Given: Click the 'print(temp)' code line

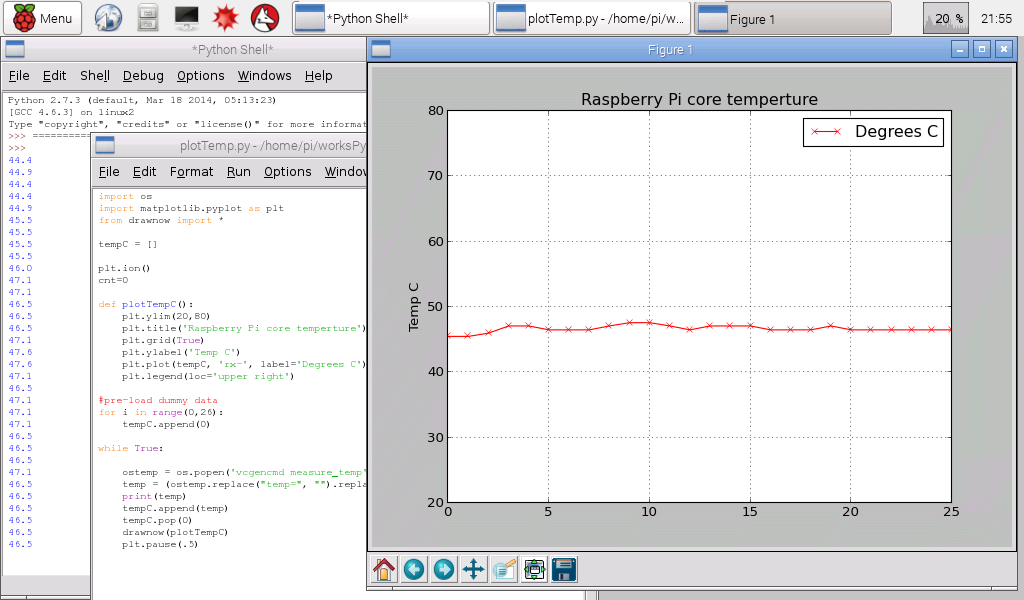Looking at the screenshot, I should pyautogui.click(x=154, y=496).
